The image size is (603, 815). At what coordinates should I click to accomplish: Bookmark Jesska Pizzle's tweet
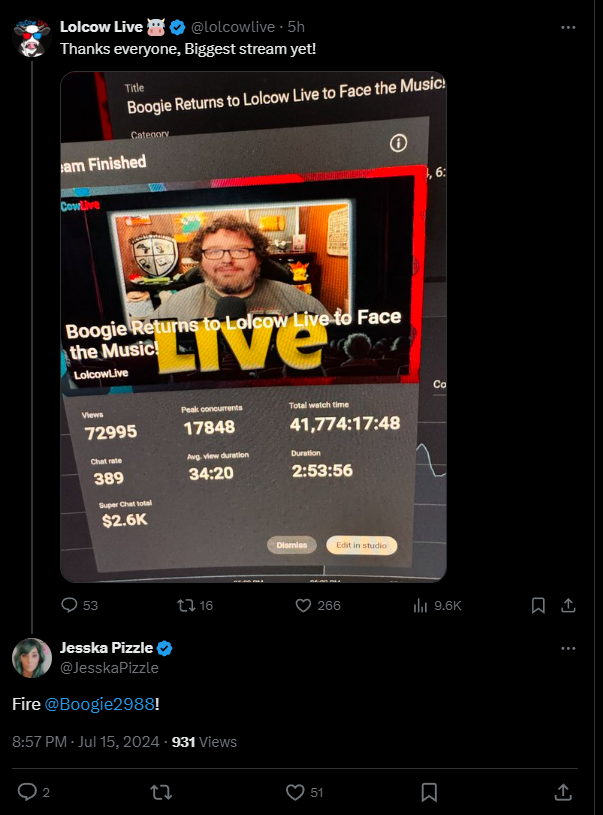tap(429, 792)
